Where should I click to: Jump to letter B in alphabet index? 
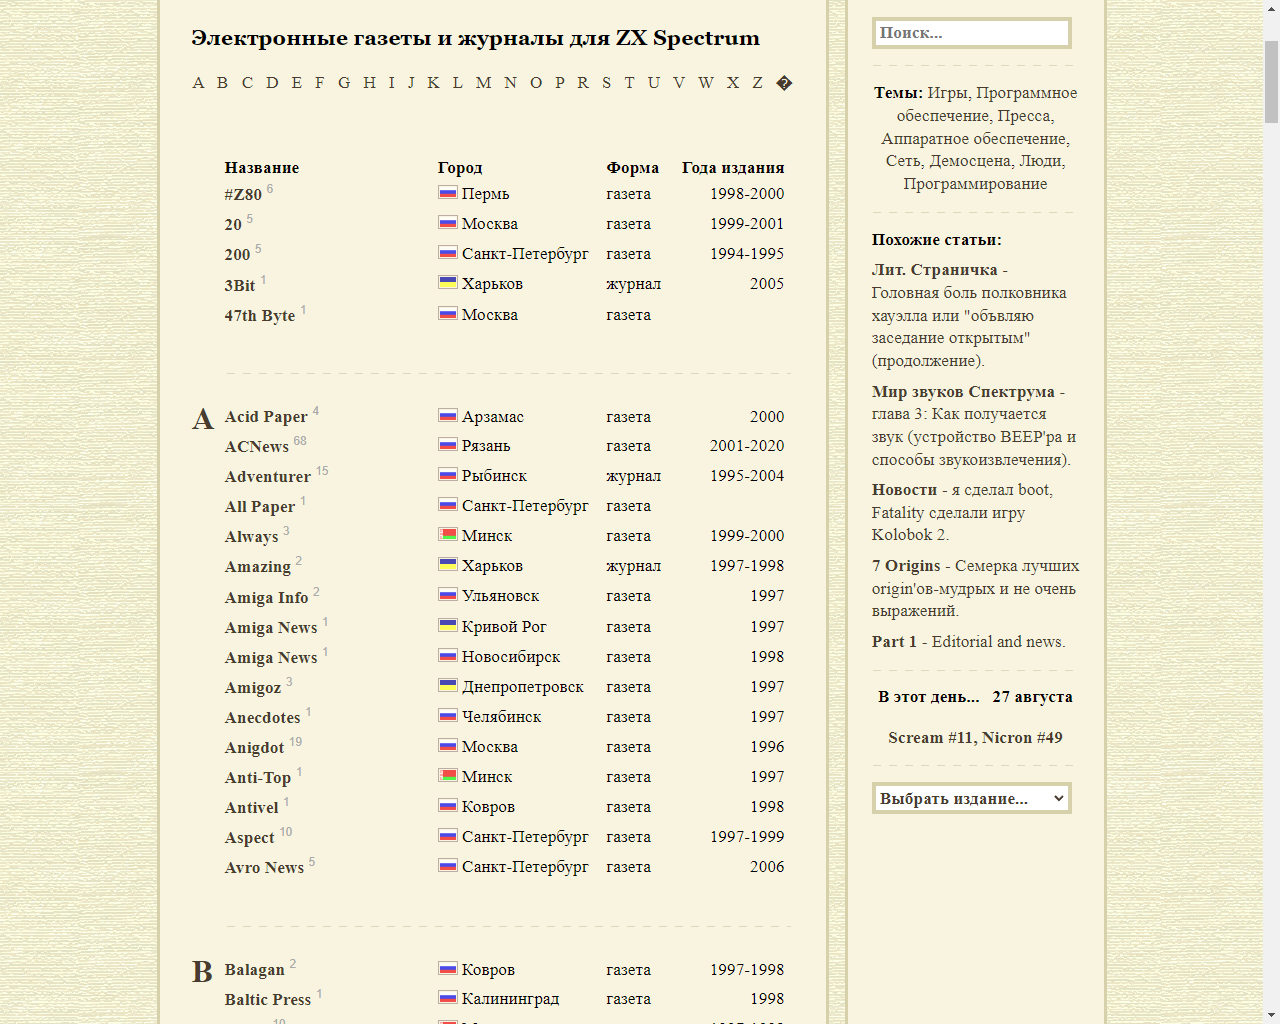click(222, 83)
